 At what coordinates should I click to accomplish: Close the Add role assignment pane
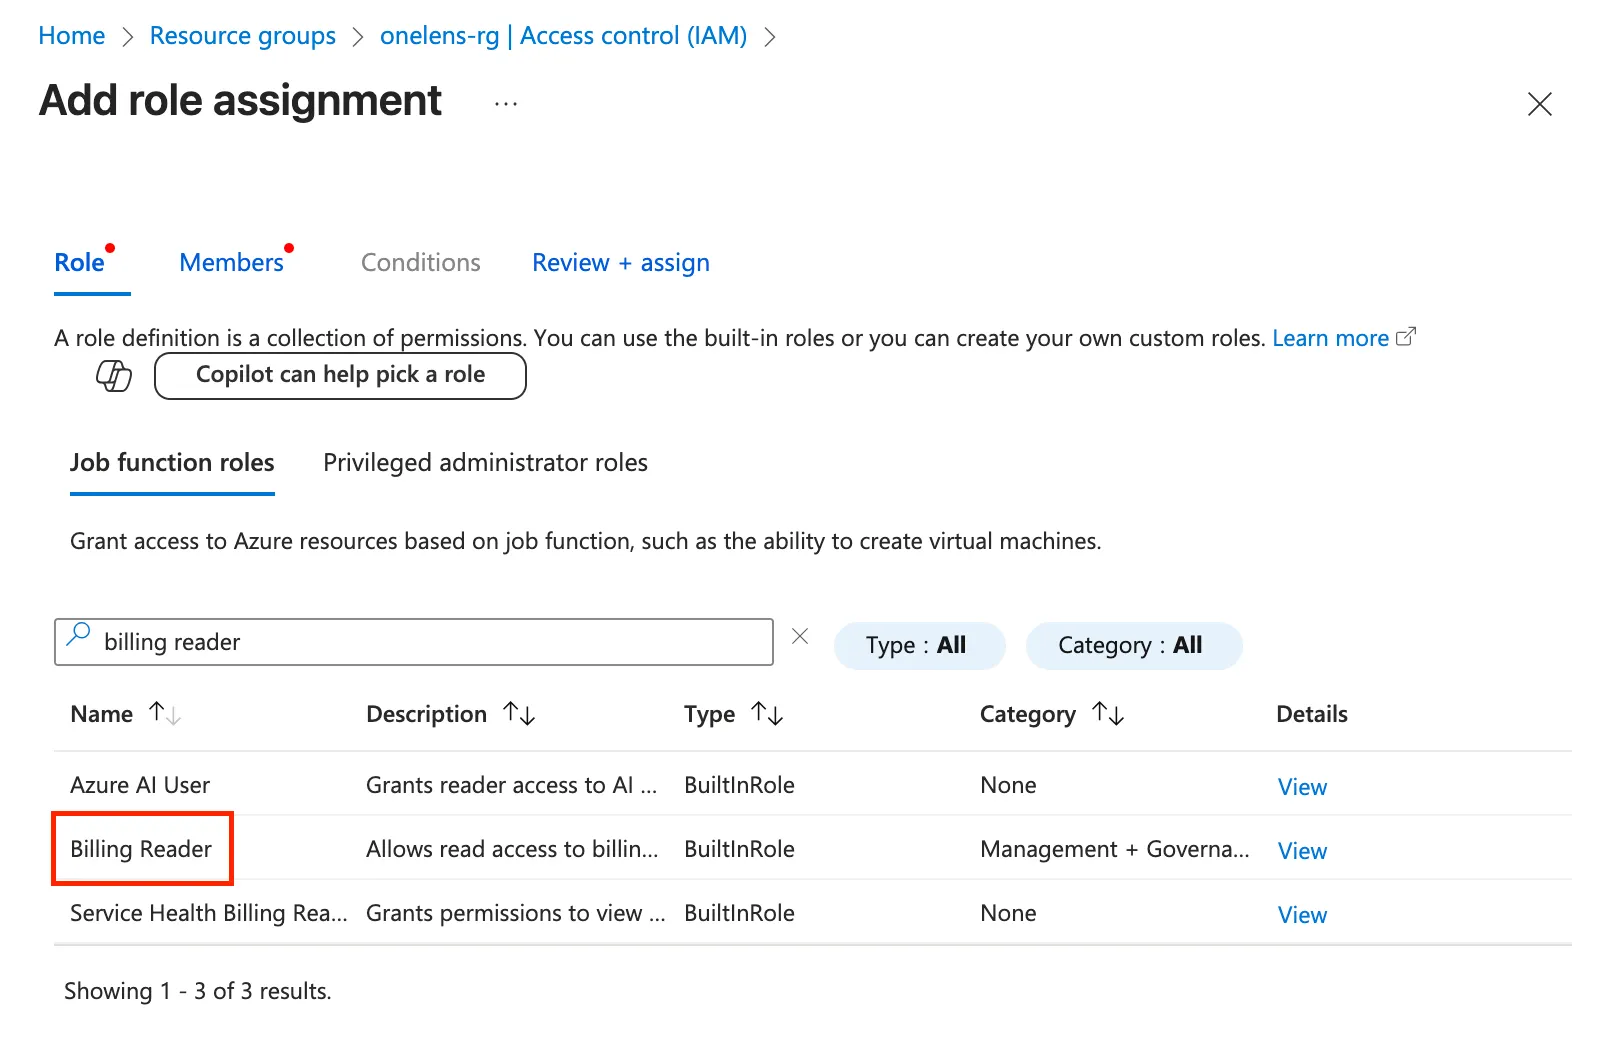[x=1539, y=104]
